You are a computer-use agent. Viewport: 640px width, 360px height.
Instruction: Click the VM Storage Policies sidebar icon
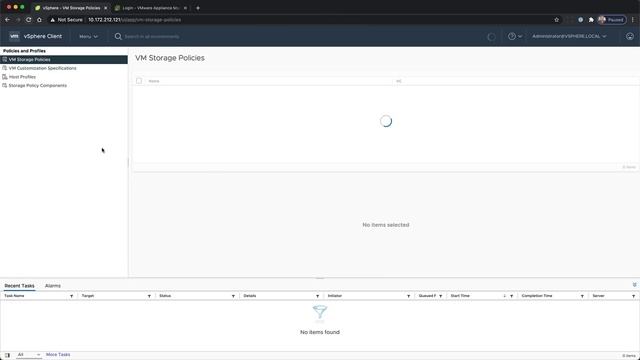(5, 59)
